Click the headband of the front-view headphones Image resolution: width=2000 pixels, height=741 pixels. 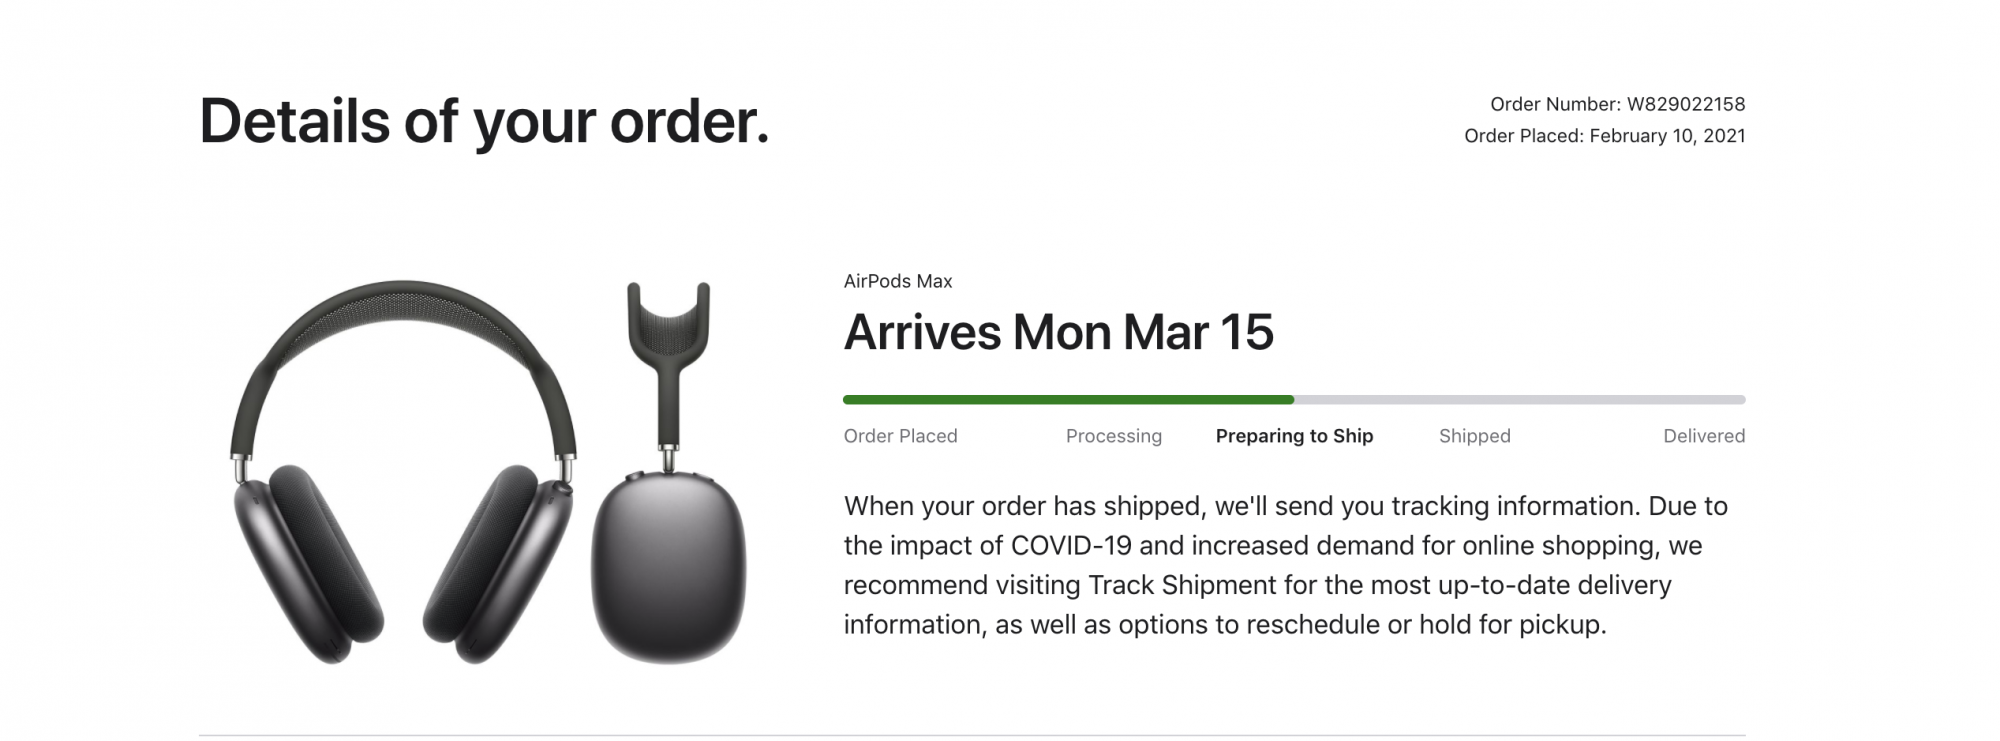pyautogui.click(x=403, y=305)
